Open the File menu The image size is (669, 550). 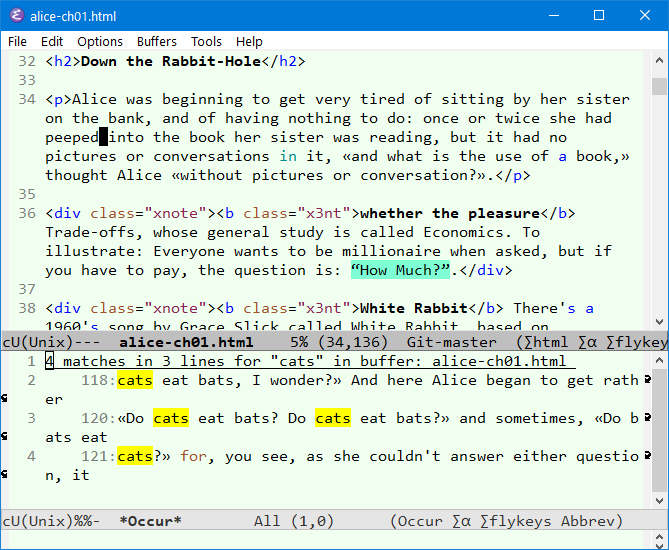pos(17,41)
